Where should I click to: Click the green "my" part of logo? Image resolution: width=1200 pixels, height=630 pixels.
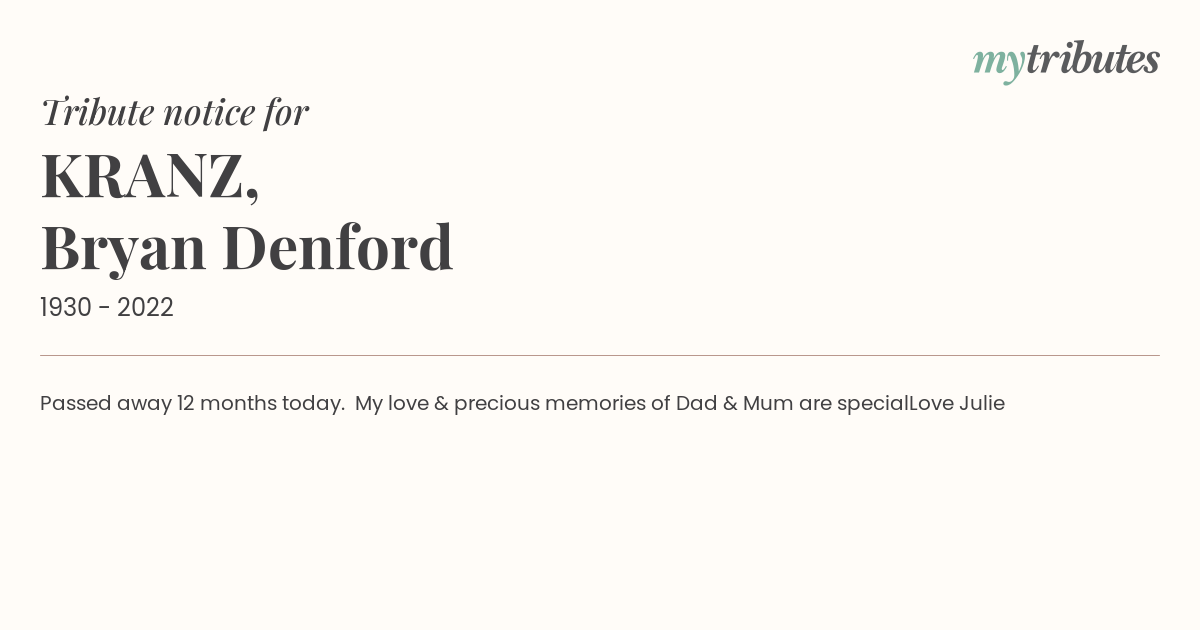(x=999, y=65)
